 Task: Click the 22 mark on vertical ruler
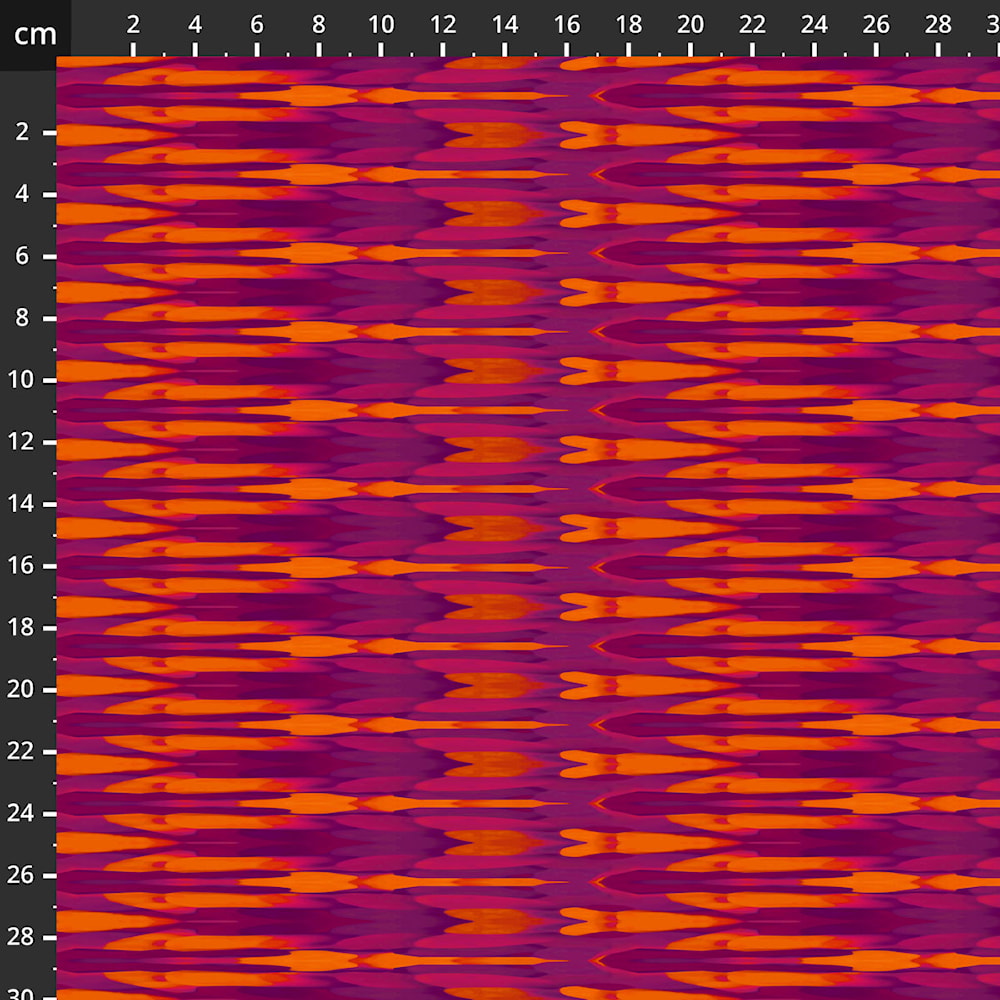(22, 752)
